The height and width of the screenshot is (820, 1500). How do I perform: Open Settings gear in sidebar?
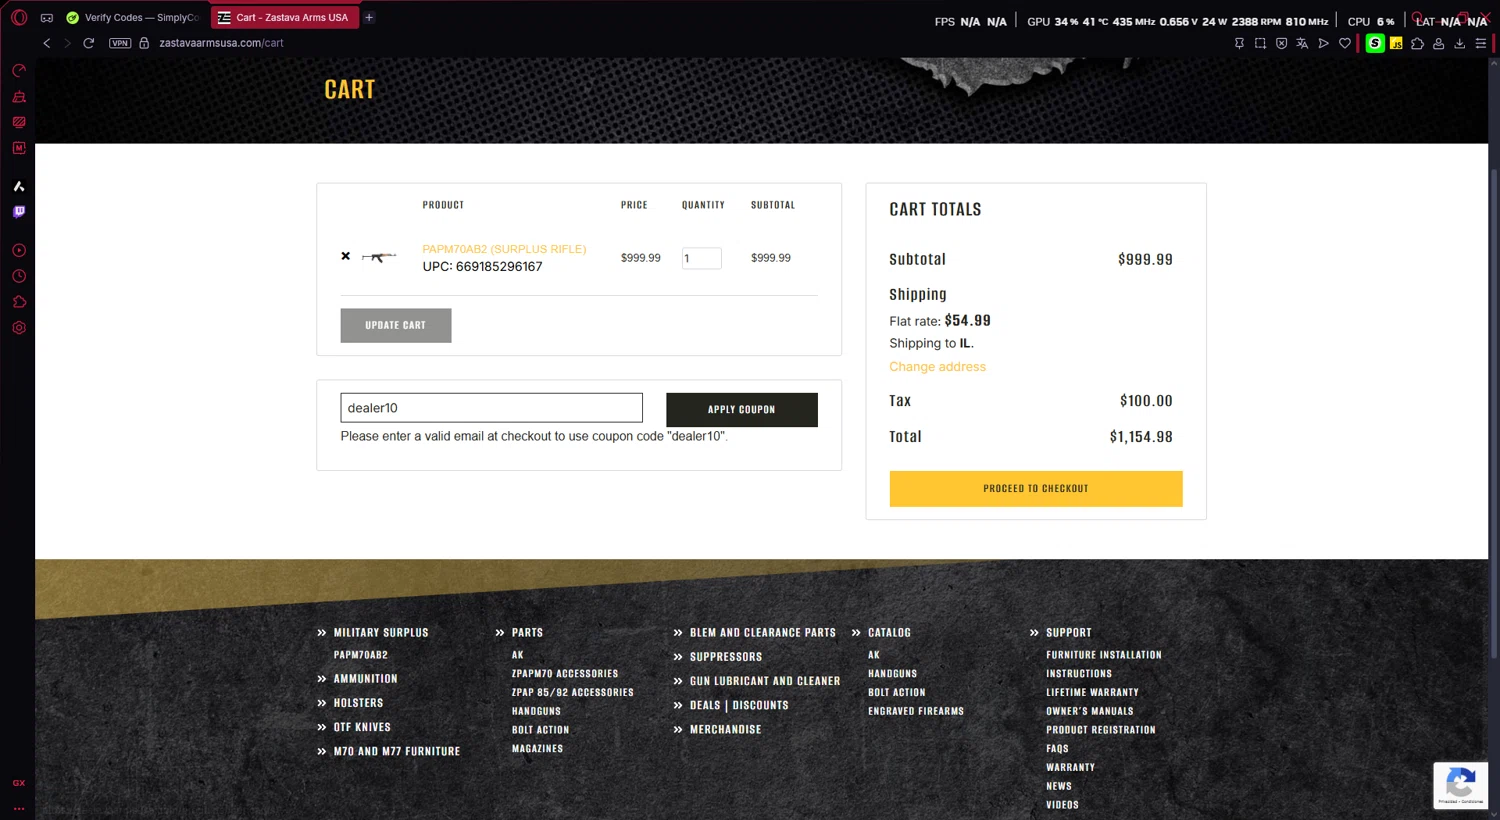tap(19, 328)
